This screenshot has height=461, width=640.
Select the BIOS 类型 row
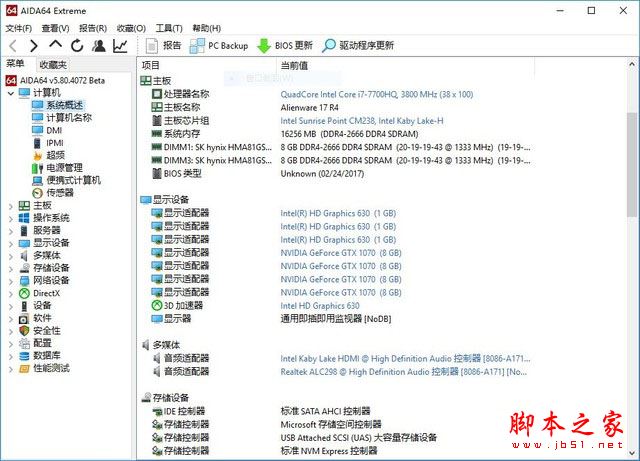(341, 174)
